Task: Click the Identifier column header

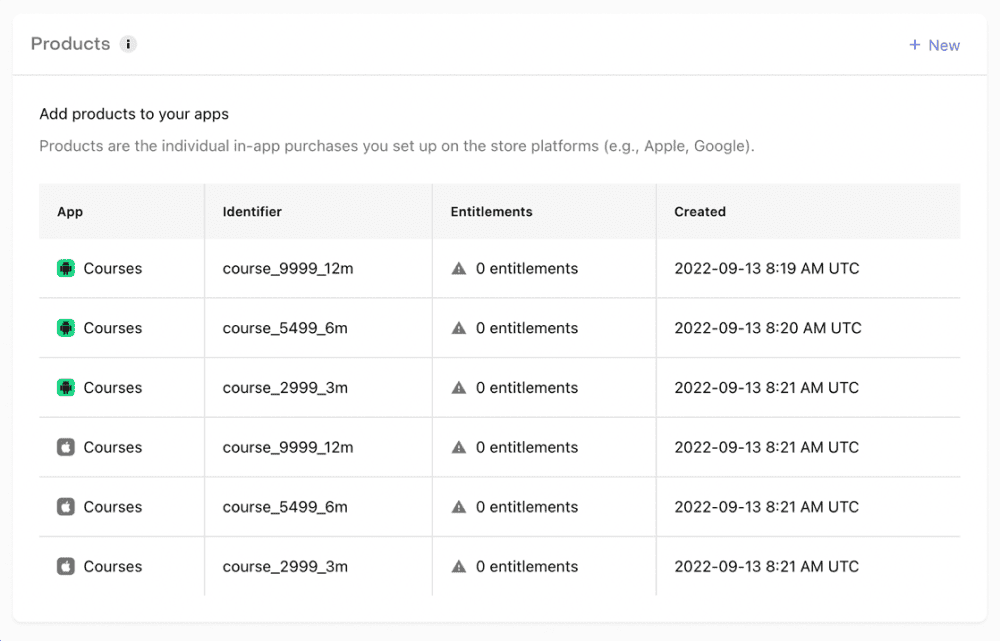Action: pos(252,212)
